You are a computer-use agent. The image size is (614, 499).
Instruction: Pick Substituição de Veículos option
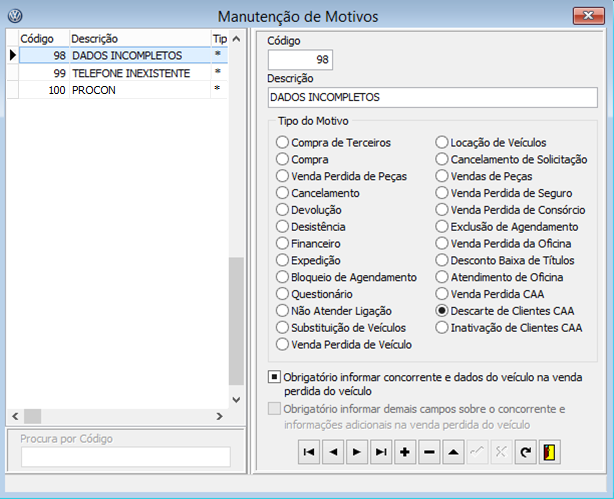(341, 328)
